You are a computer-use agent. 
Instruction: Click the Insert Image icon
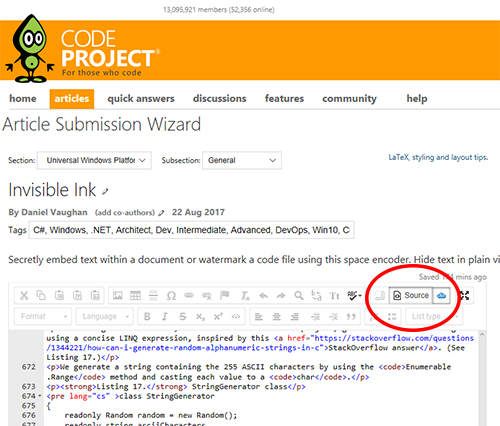click(117, 295)
